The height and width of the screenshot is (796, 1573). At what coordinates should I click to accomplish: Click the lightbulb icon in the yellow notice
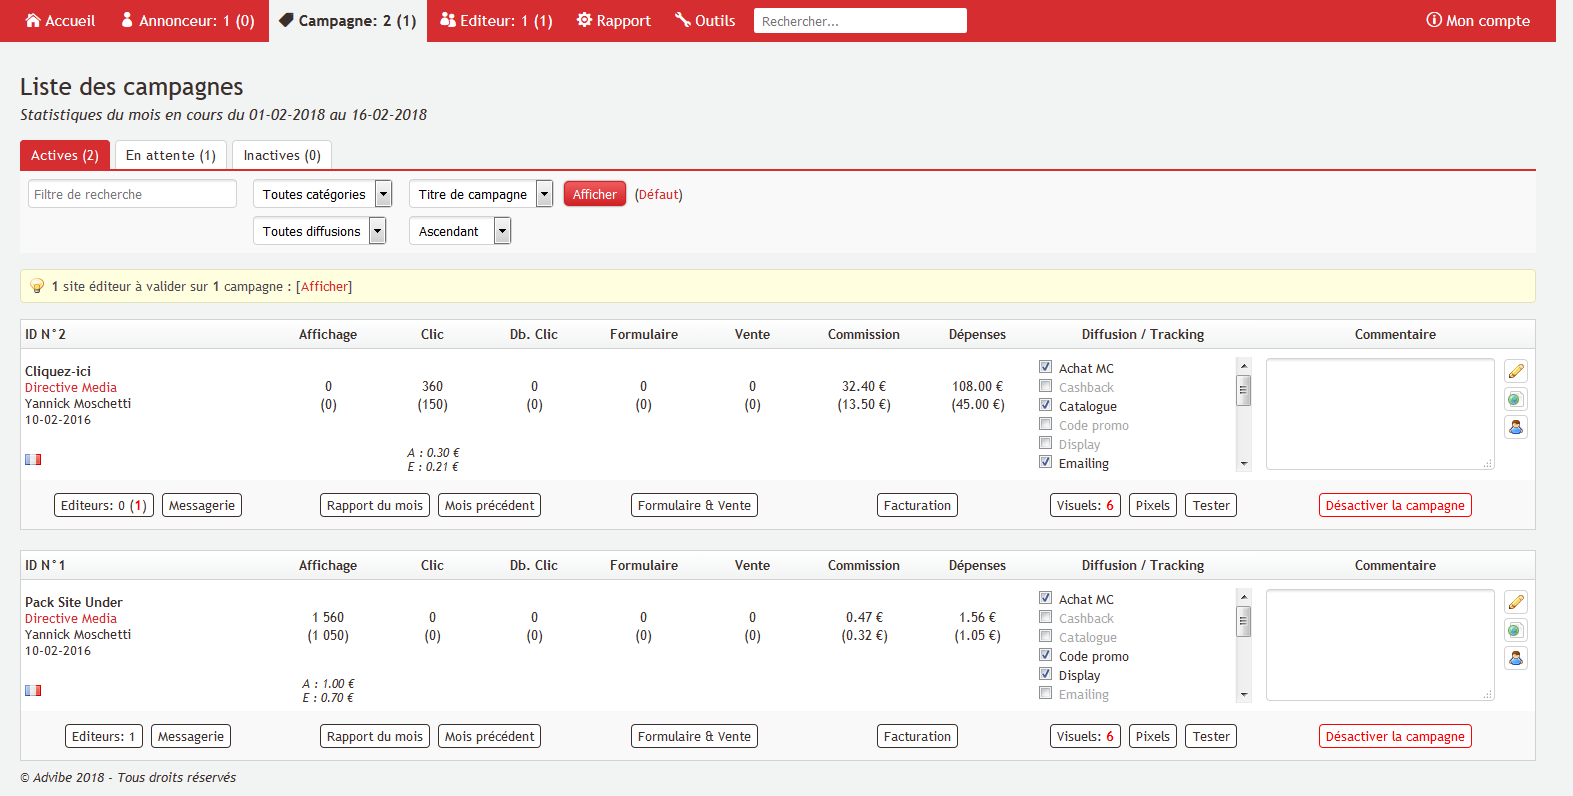37,286
